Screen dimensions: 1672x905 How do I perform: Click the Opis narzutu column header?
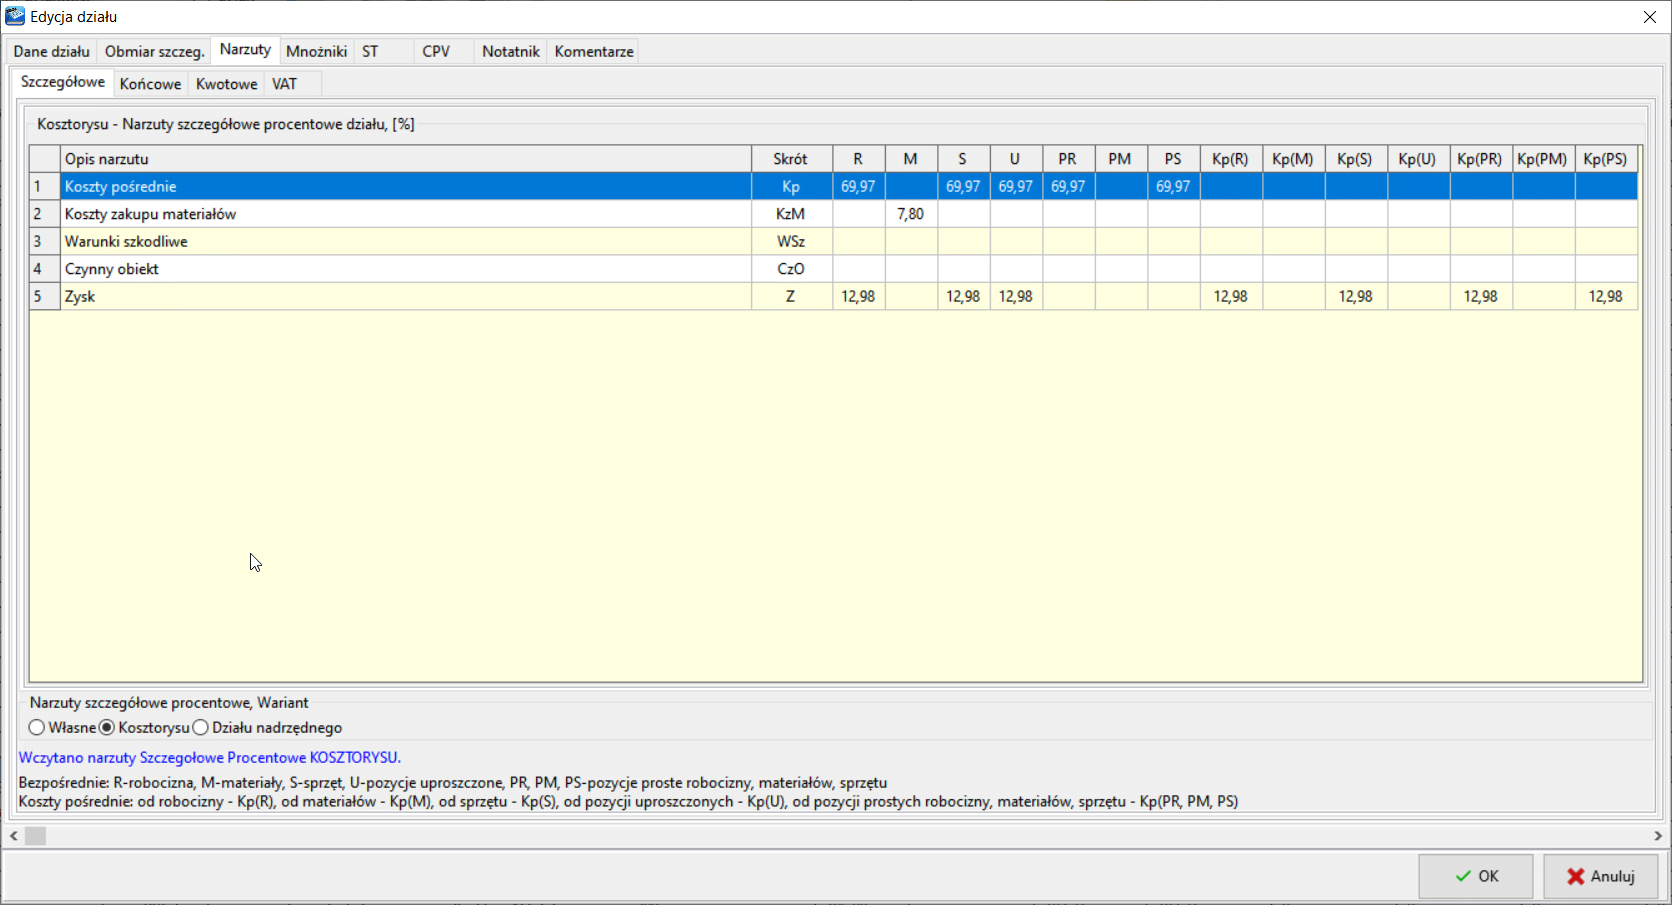pyautogui.click(x=406, y=159)
